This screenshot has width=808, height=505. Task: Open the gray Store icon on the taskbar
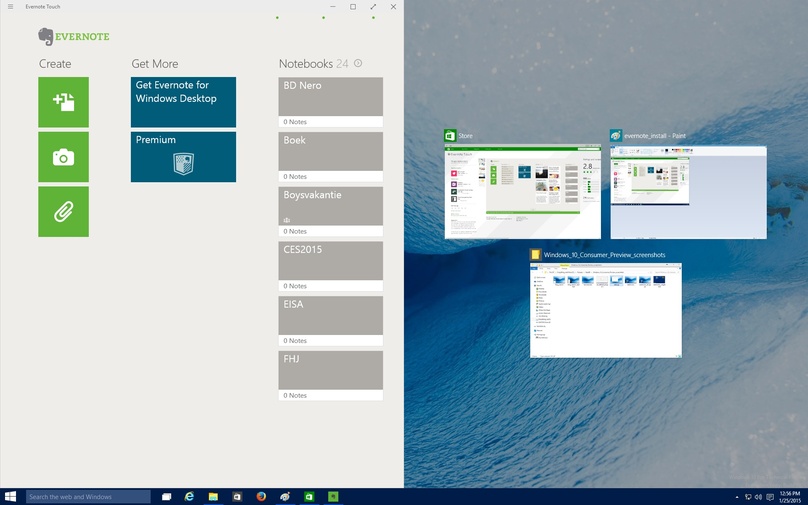pos(237,497)
